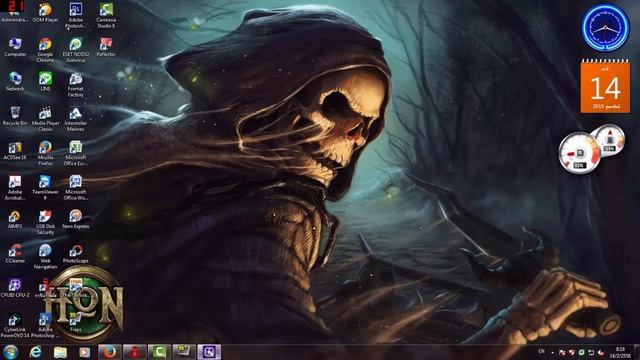Open the purple app taskbar button
Image resolution: width=640 pixels, height=360 pixels.
(x=209, y=352)
